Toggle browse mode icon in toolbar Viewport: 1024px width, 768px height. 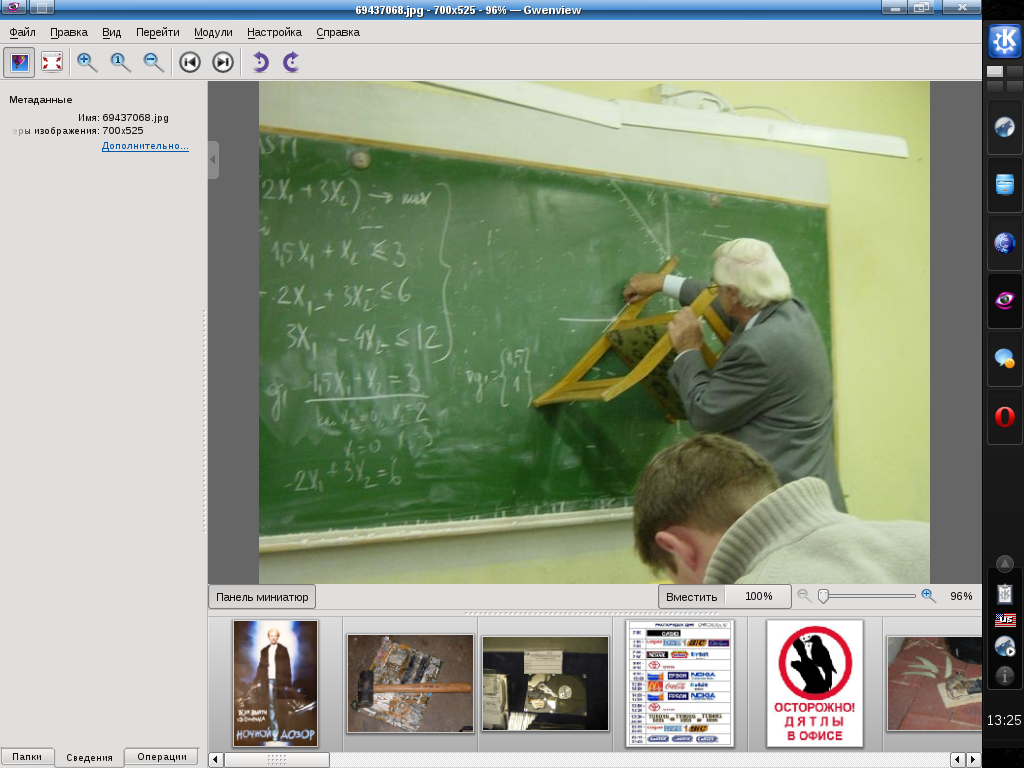tap(19, 62)
